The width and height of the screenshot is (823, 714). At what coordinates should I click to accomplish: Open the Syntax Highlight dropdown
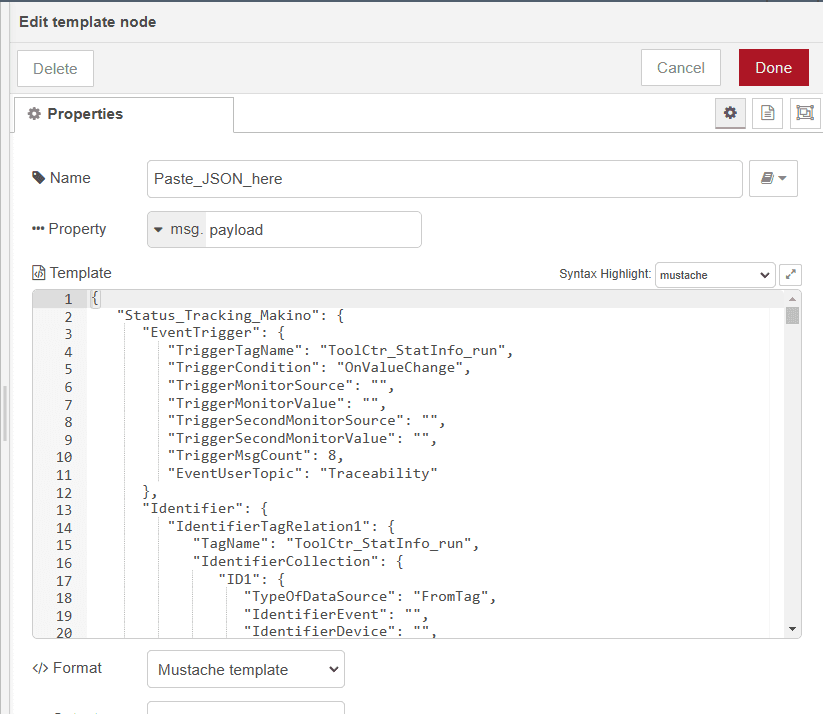(x=714, y=275)
